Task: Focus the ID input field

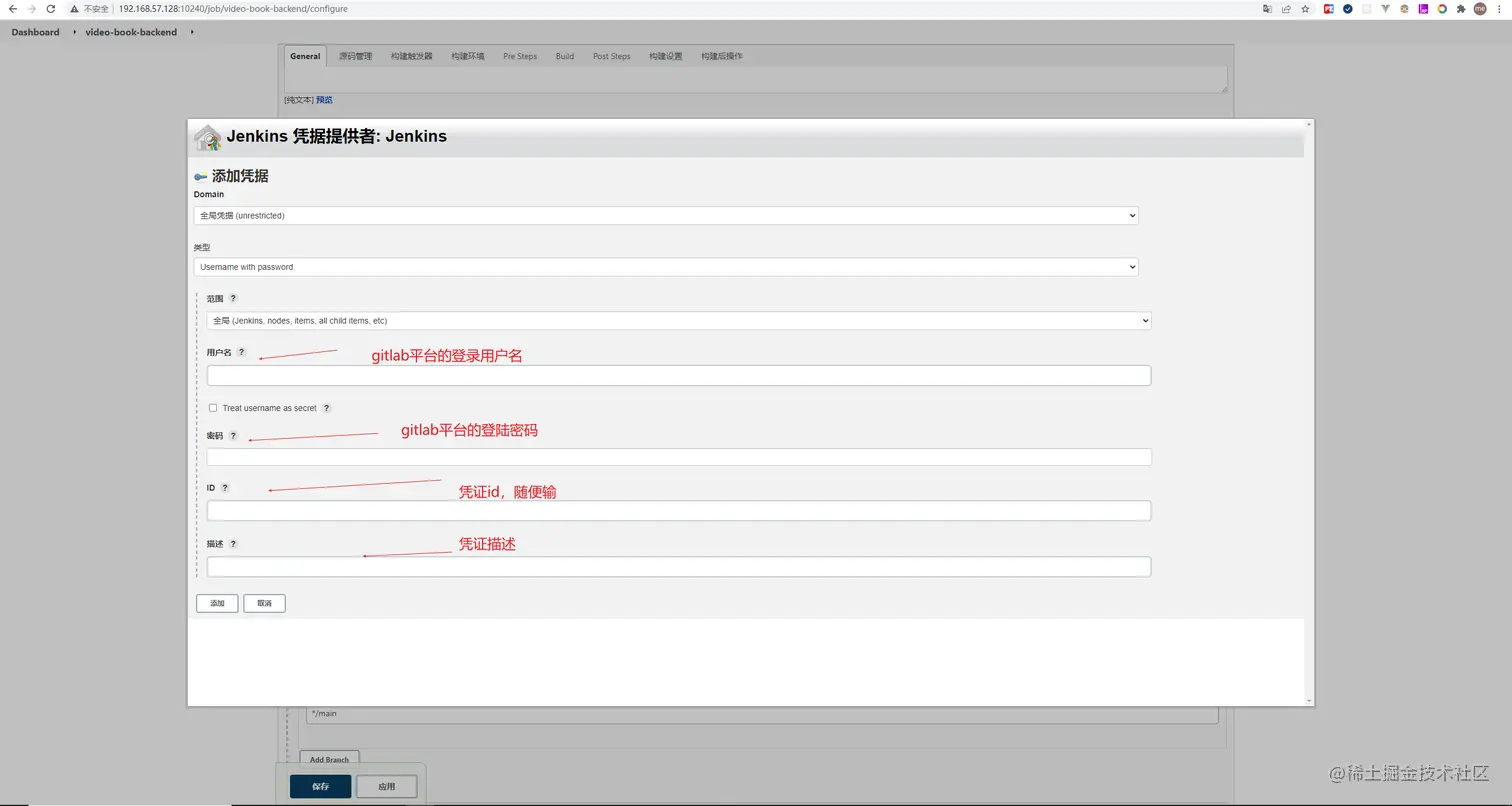Action: click(x=679, y=510)
